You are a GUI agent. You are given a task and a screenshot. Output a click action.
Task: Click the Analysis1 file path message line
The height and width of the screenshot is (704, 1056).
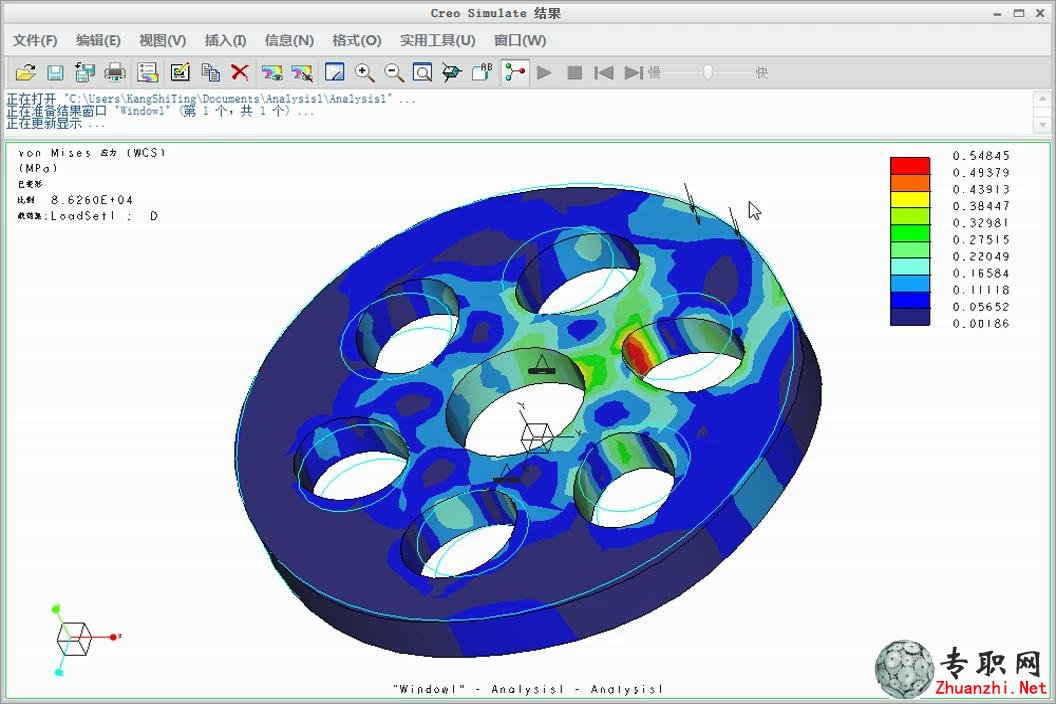211,99
